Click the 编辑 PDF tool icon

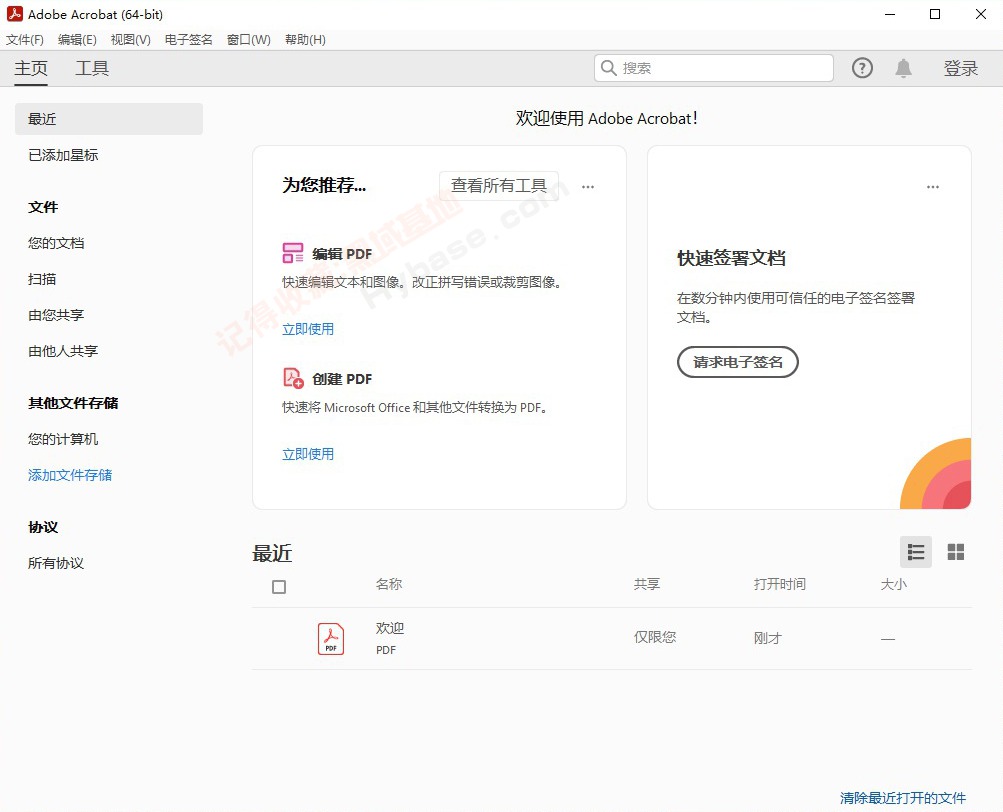click(292, 253)
